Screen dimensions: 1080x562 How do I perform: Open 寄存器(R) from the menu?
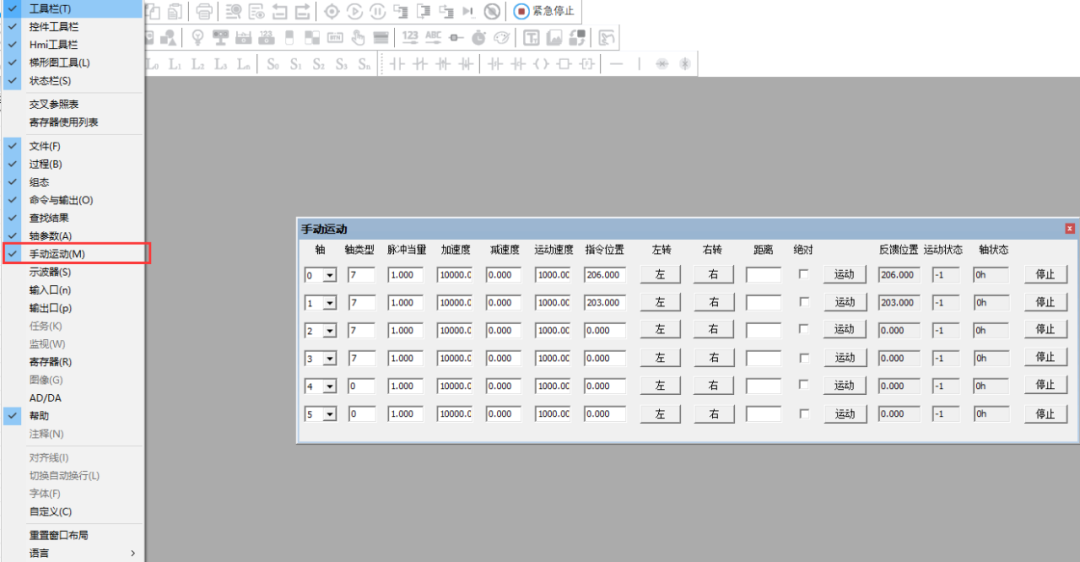pos(73,362)
